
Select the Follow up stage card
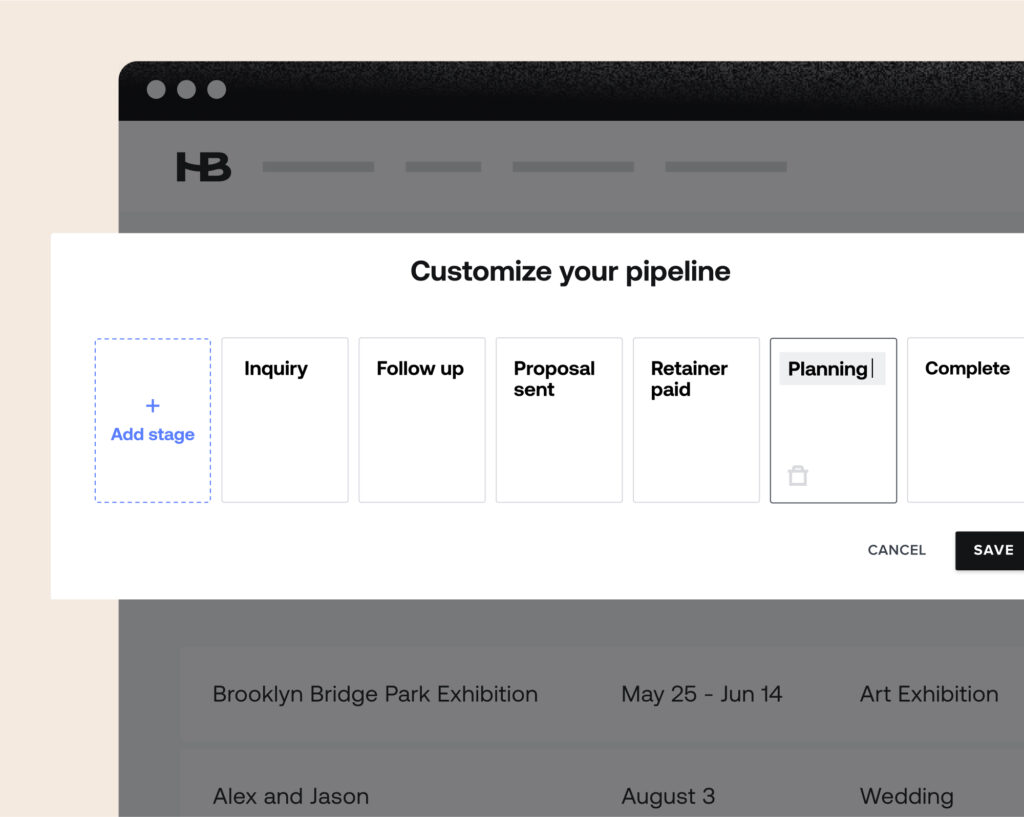coord(422,420)
